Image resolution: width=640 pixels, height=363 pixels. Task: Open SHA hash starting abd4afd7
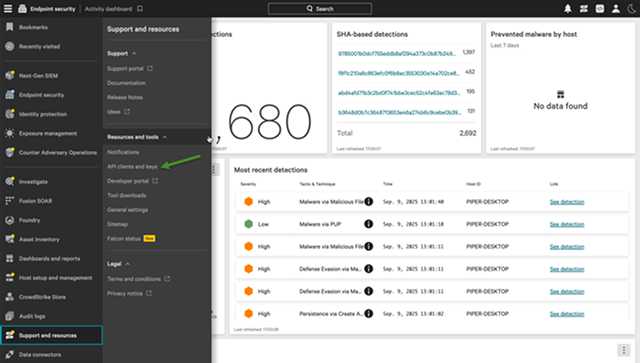coord(399,93)
